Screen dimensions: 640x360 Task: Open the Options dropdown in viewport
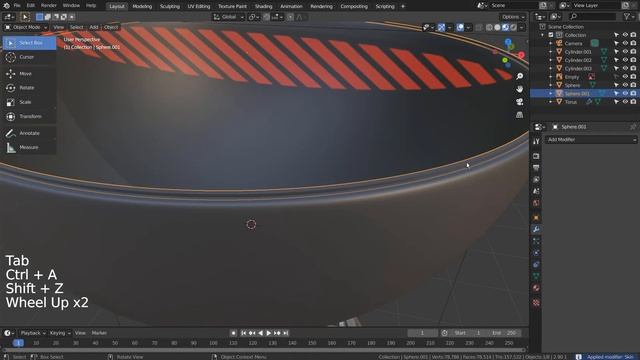[x=513, y=17]
